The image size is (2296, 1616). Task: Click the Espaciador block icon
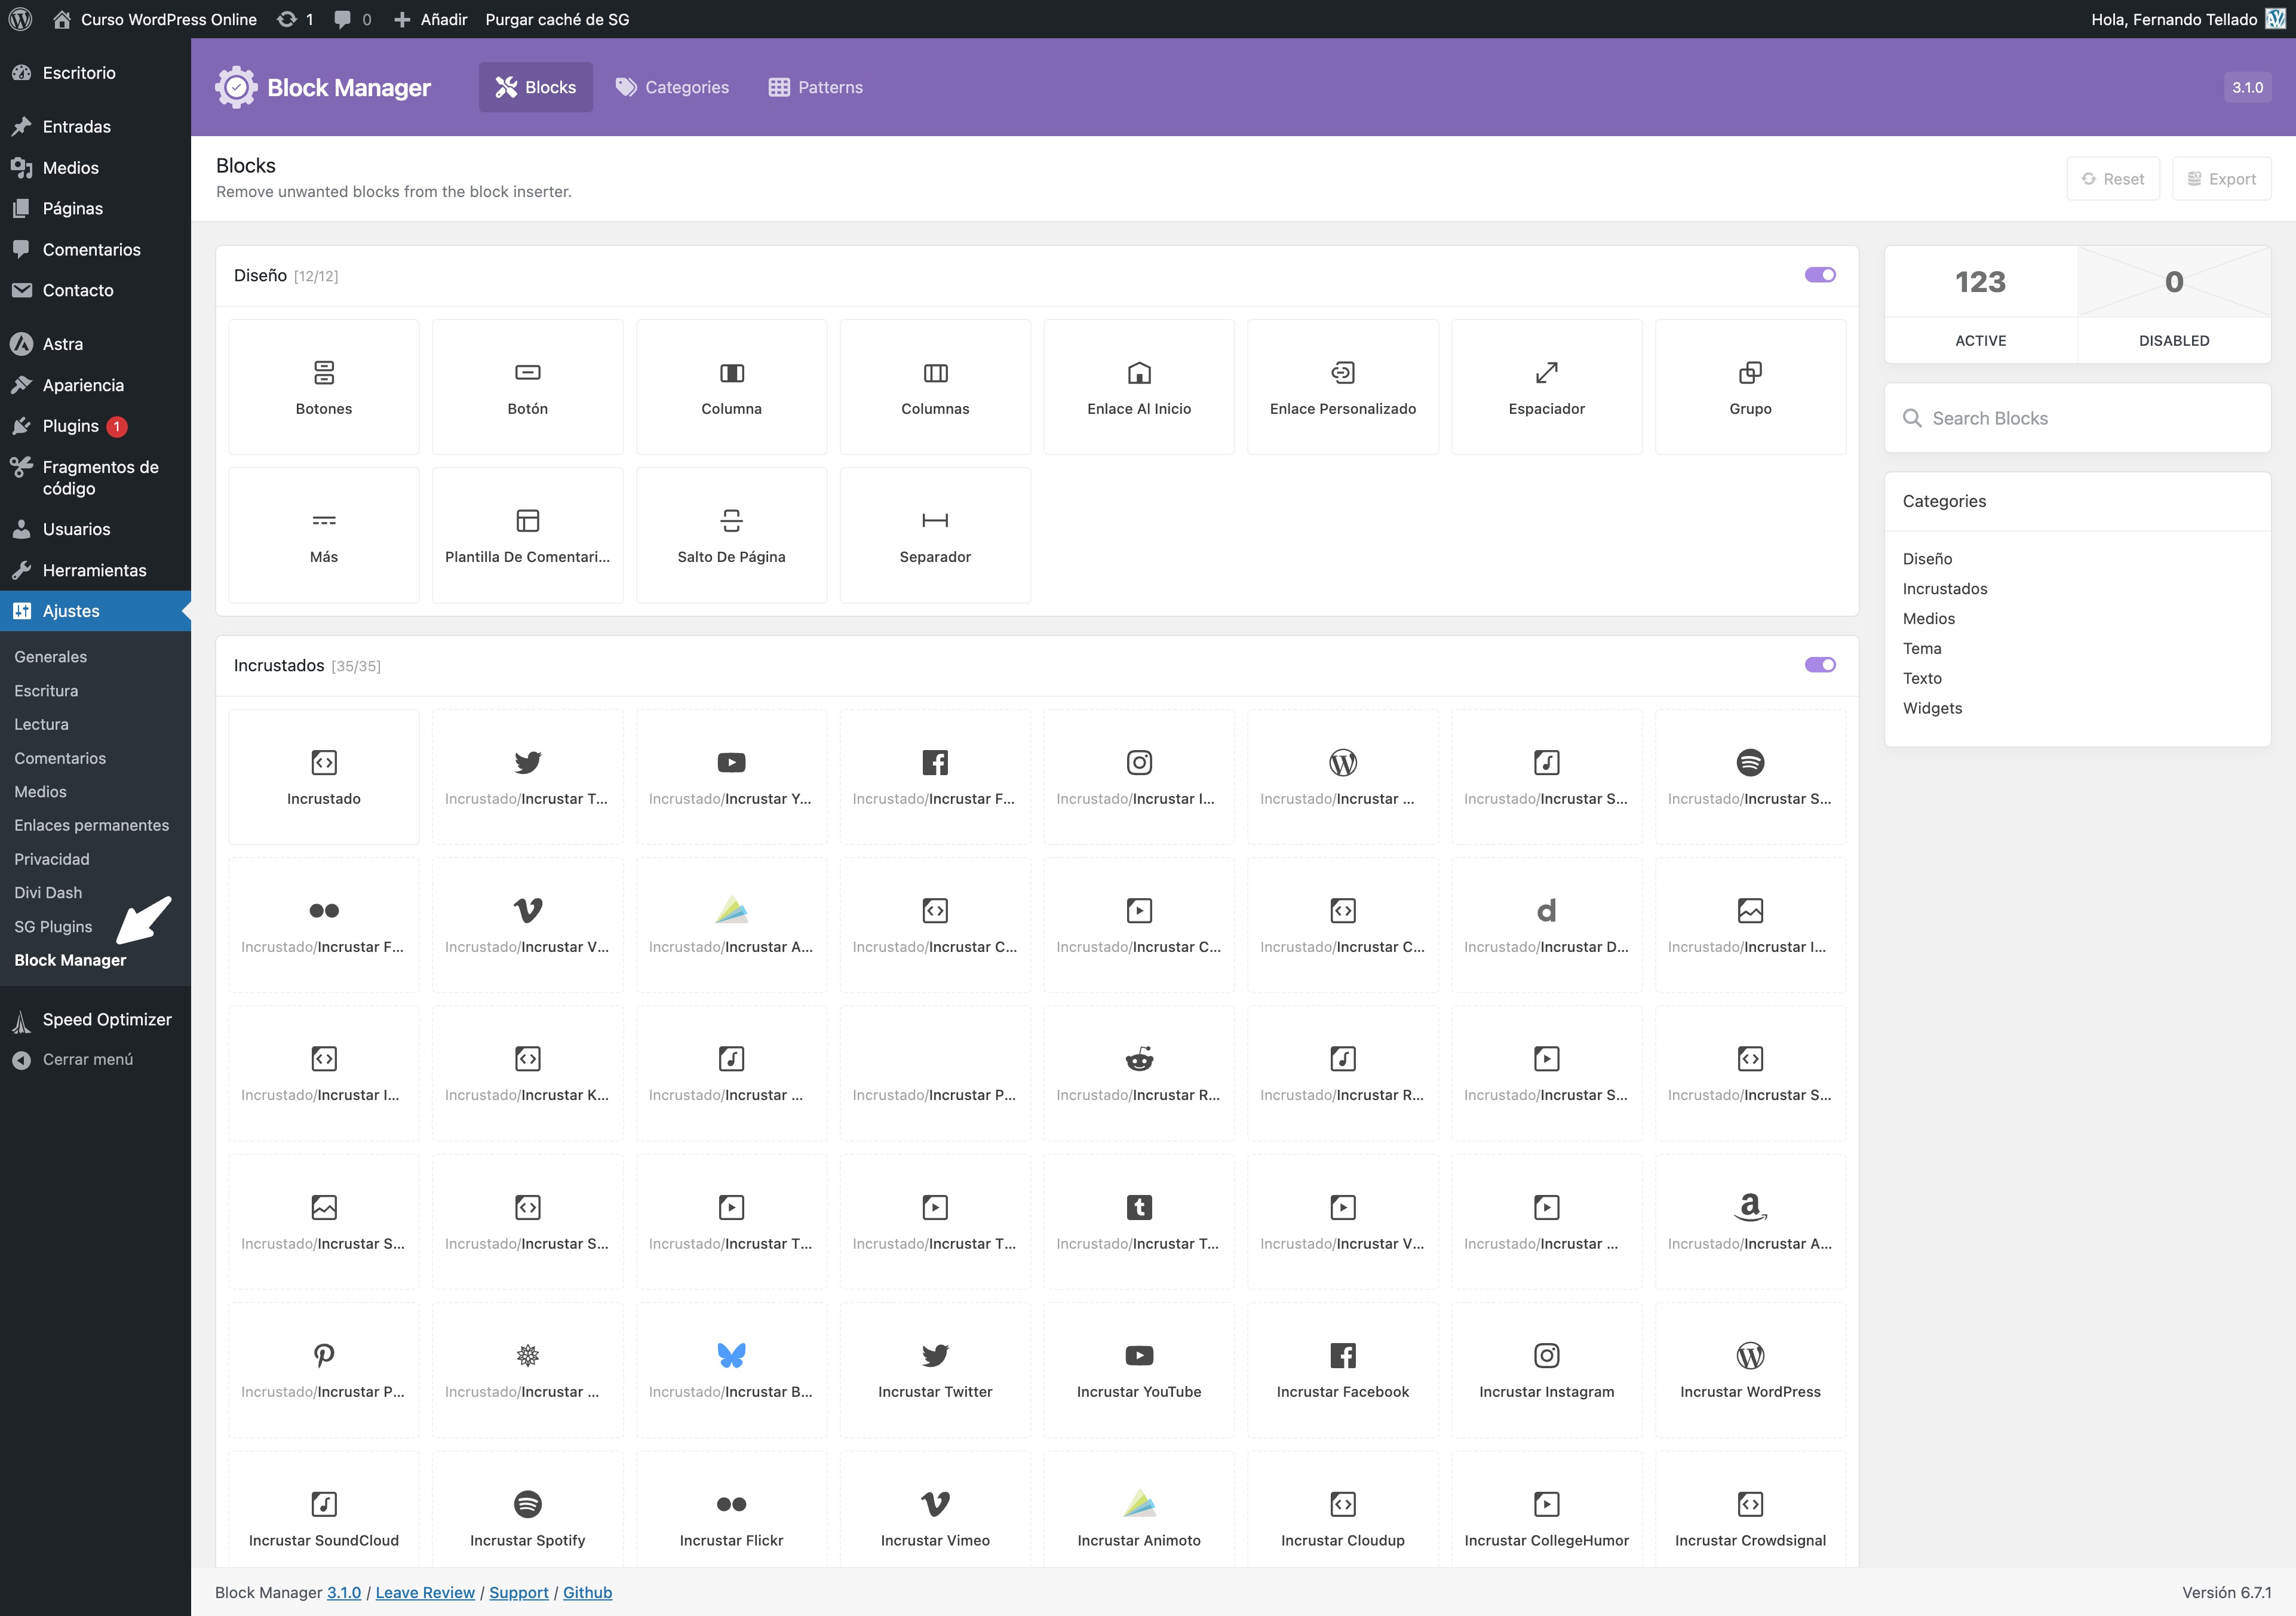coord(1546,373)
